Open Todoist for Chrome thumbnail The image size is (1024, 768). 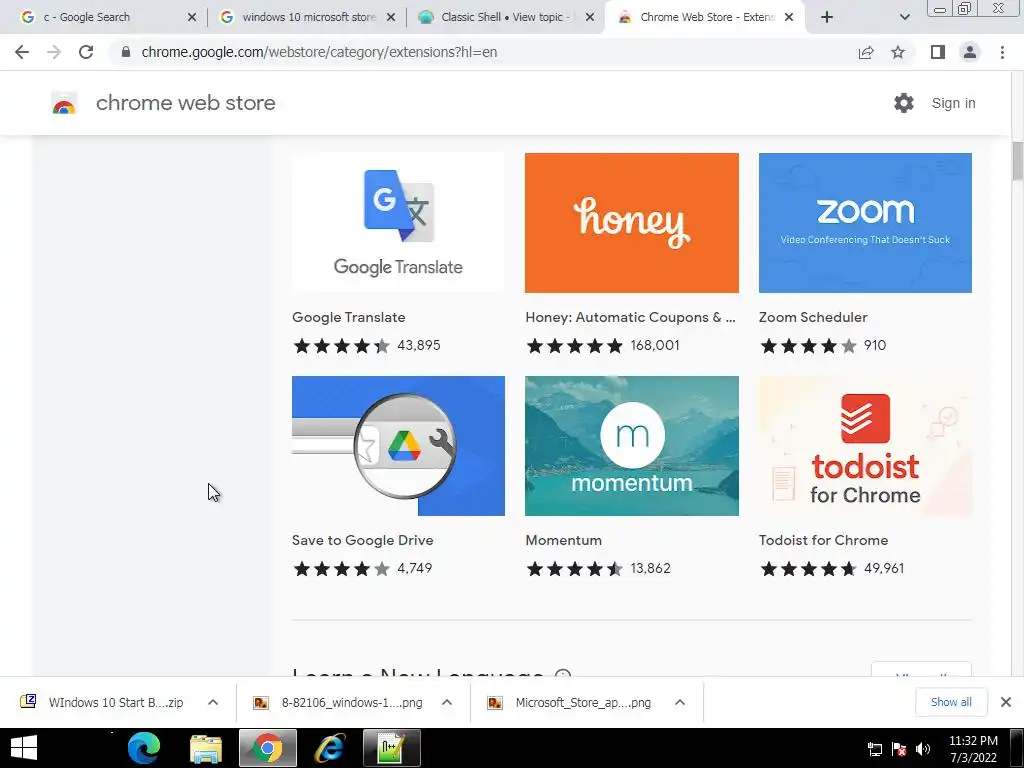click(865, 445)
